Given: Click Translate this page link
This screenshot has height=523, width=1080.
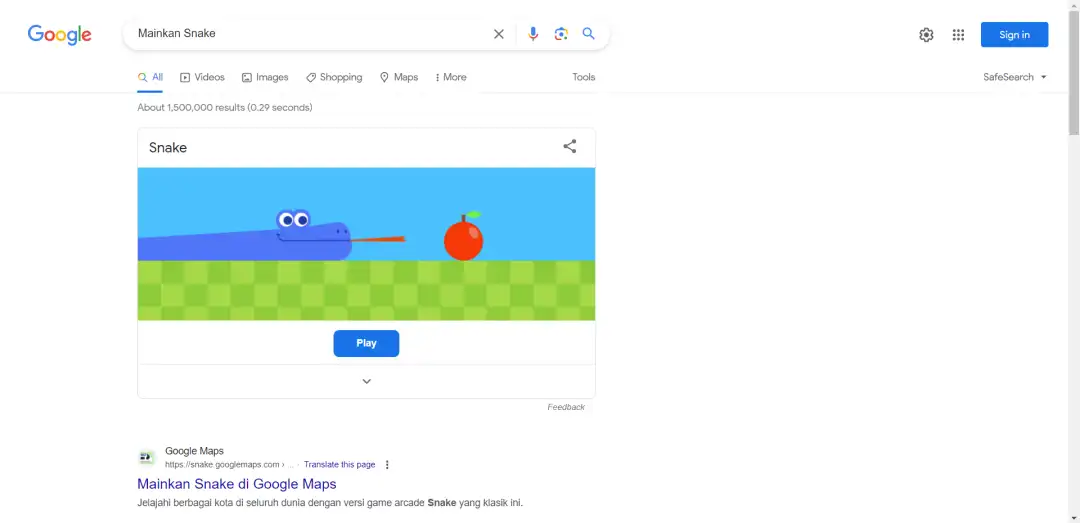Looking at the screenshot, I should tap(340, 464).
